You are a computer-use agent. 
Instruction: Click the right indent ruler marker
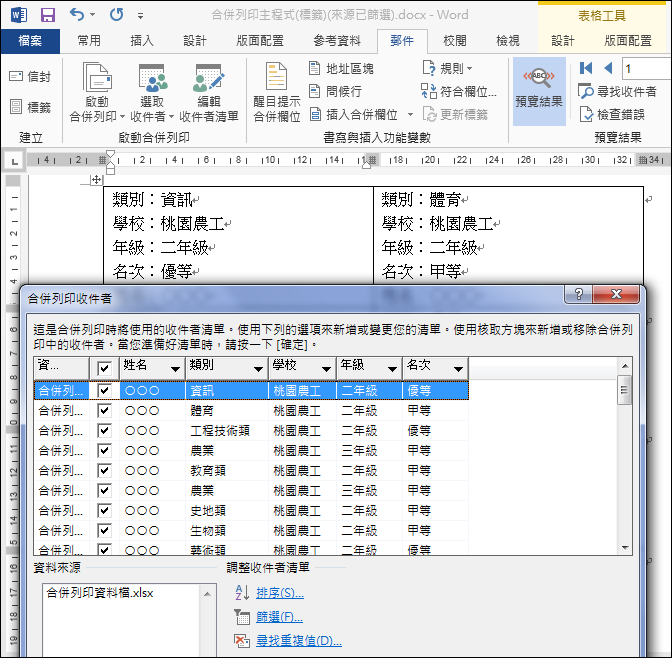click(366, 165)
